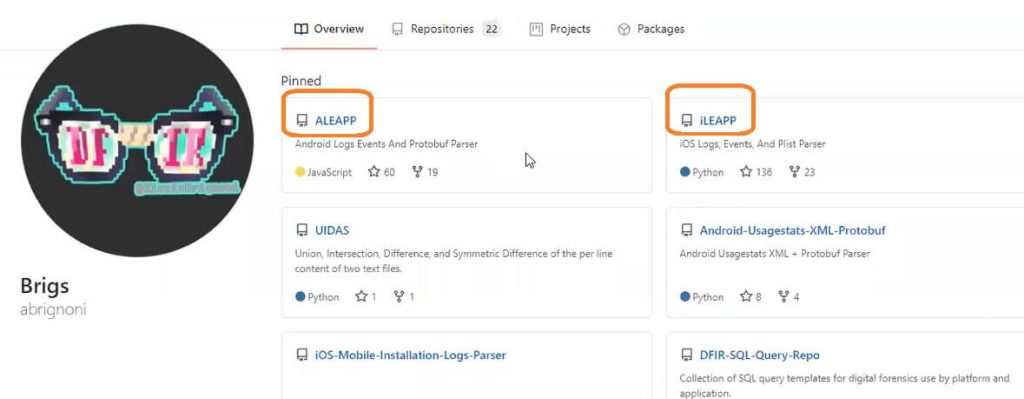Click the fork icon on Android-Usagestats-XML-Protobuf card
The image size is (1024, 399).
click(x=784, y=296)
